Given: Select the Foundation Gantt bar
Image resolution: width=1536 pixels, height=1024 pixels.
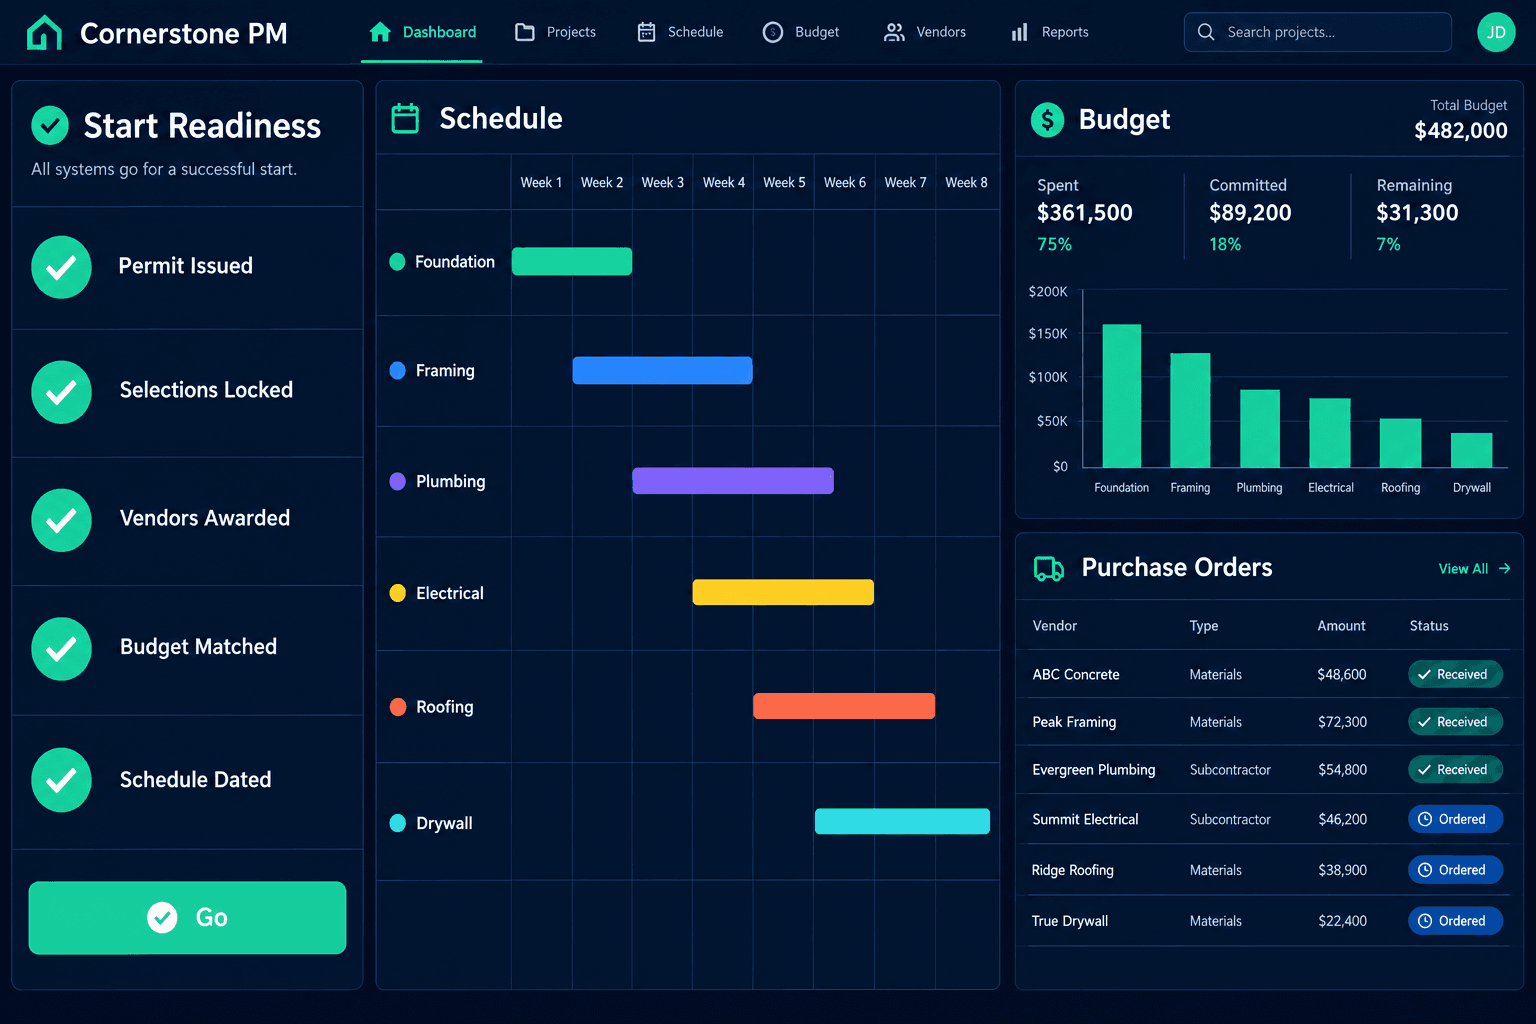Looking at the screenshot, I should 572,261.
